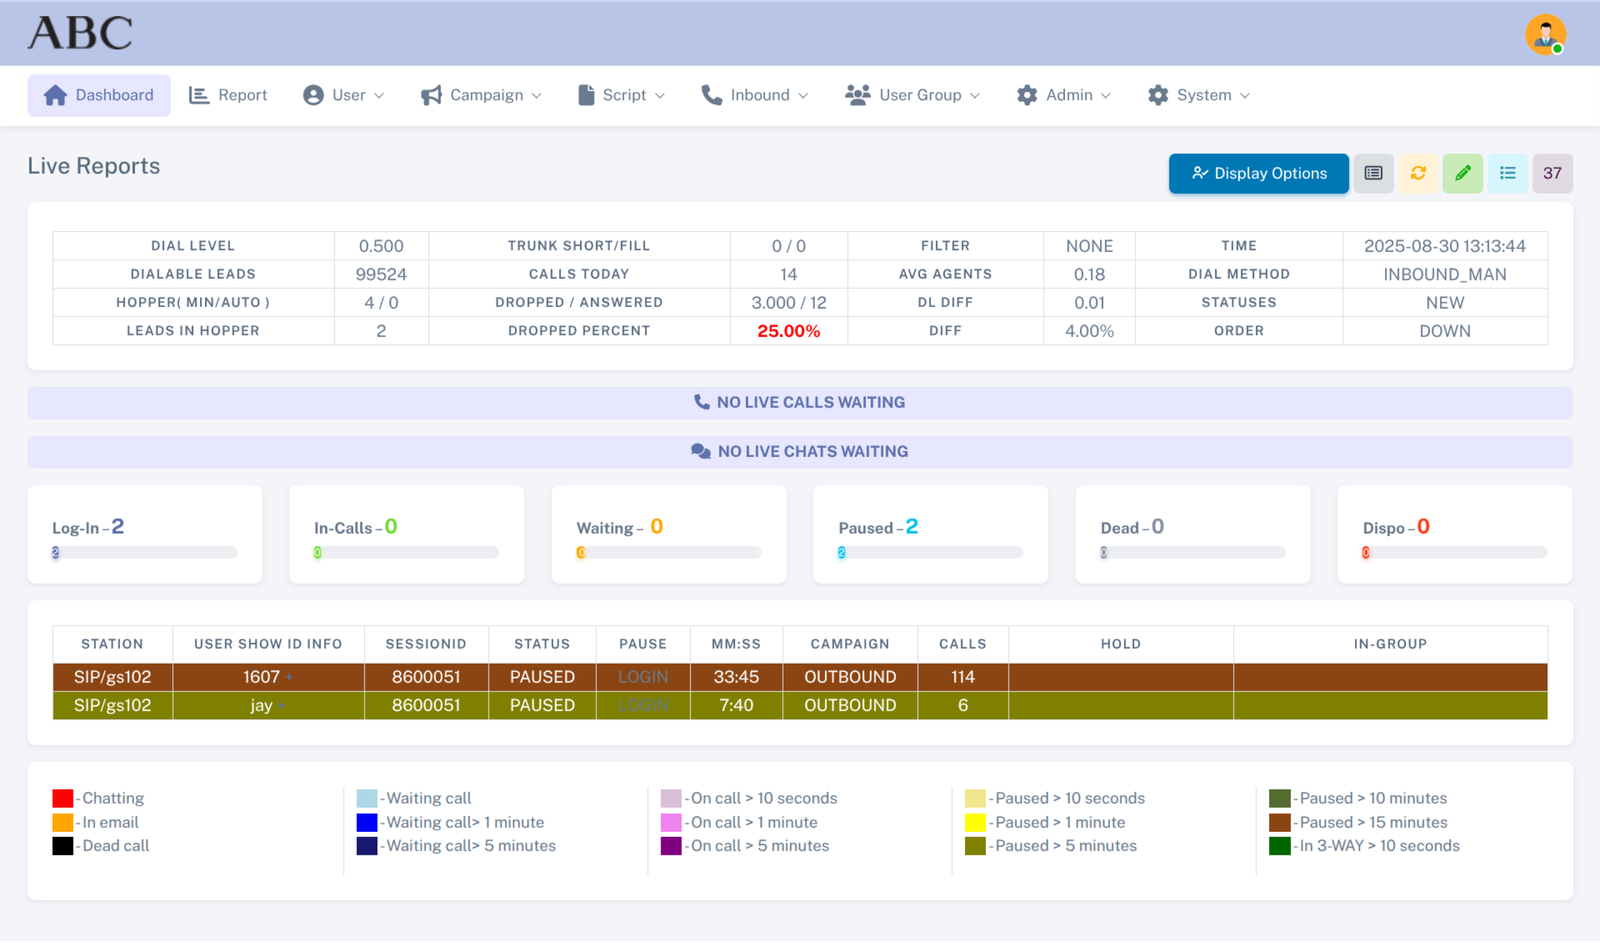Image resolution: width=1600 pixels, height=943 pixels.
Task: Select the green pencil edit icon
Action: click(x=1462, y=173)
